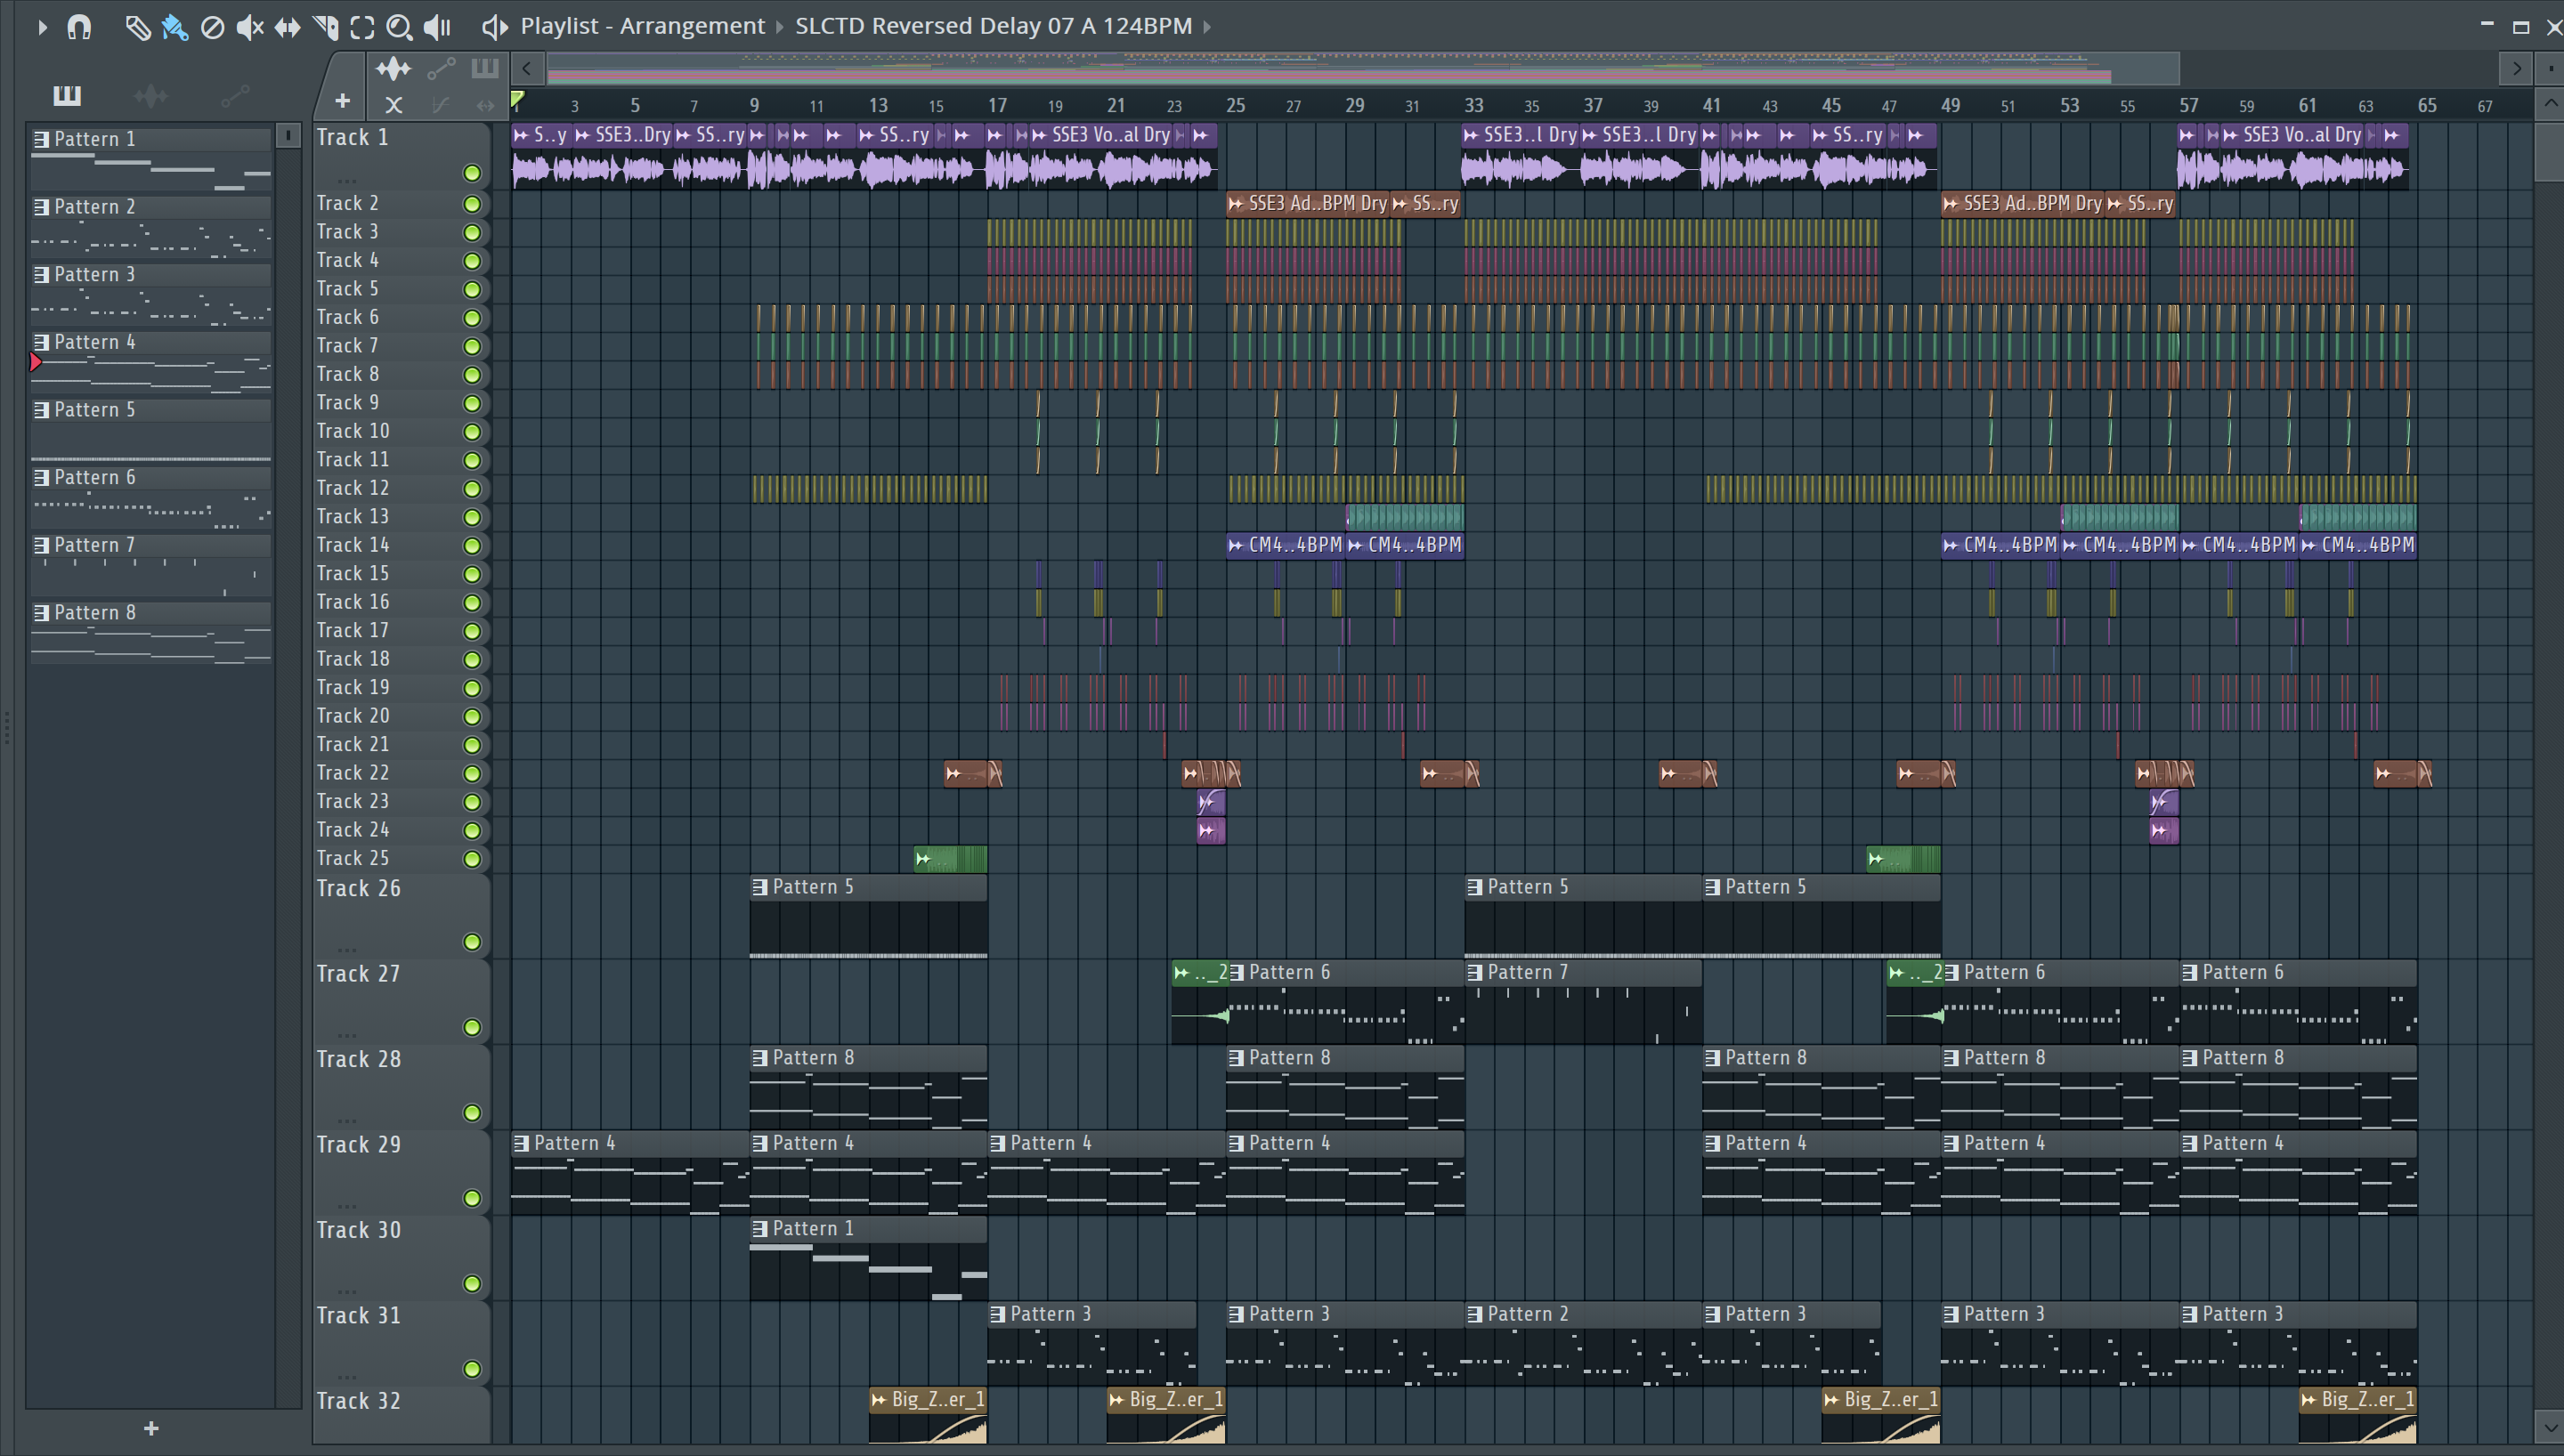
Task: Click the Track 13 label
Action: click(x=353, y=517)
